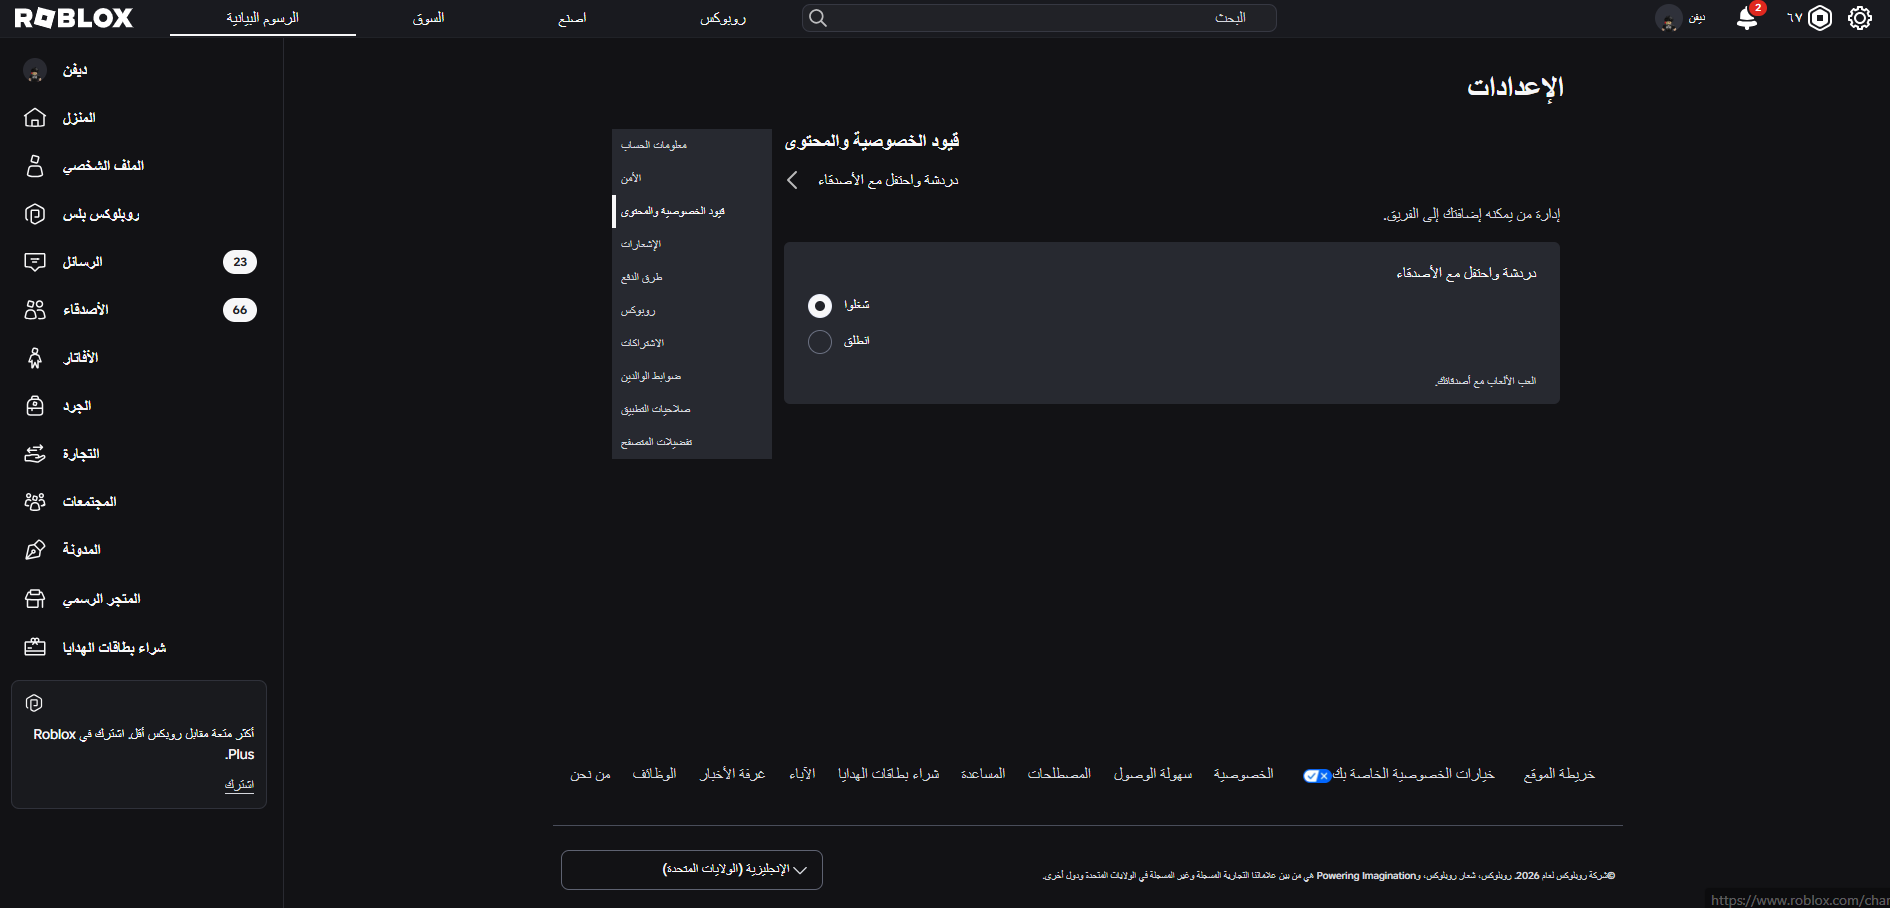Open the الملف الشخصي profile icon
1890x908 pixels.
point(35,166)
